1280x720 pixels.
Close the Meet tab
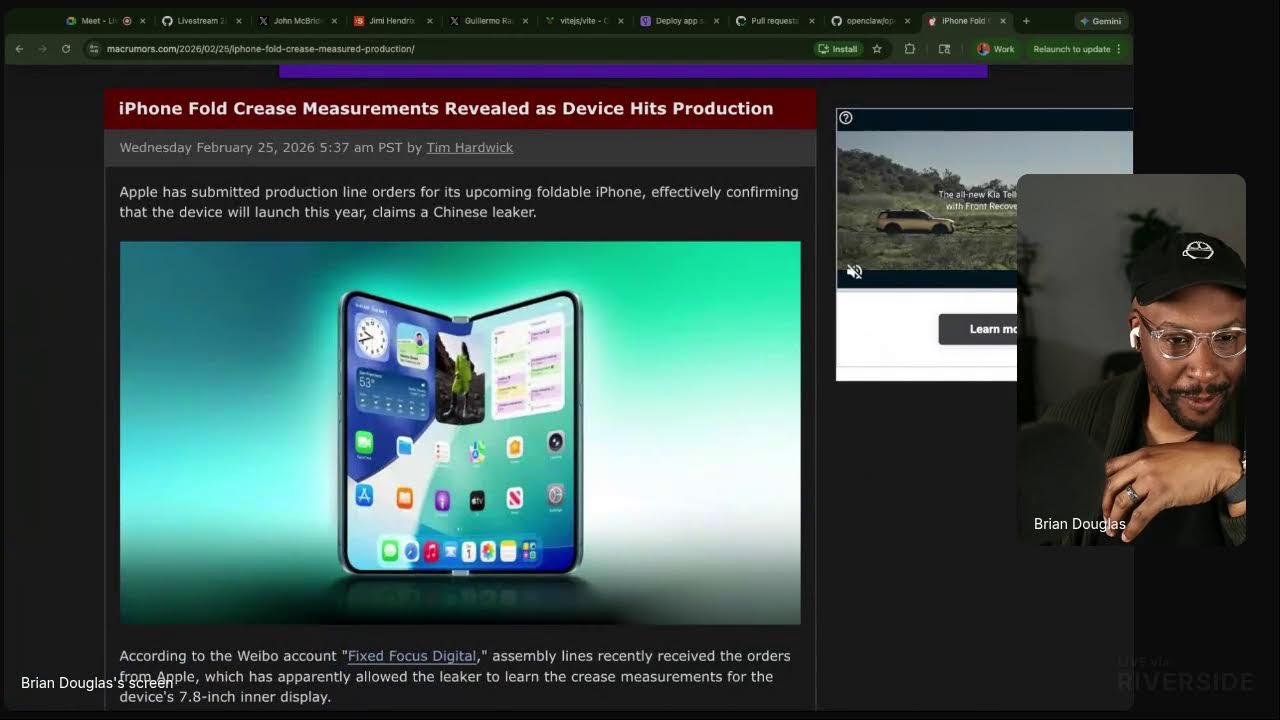coord(143,21)
